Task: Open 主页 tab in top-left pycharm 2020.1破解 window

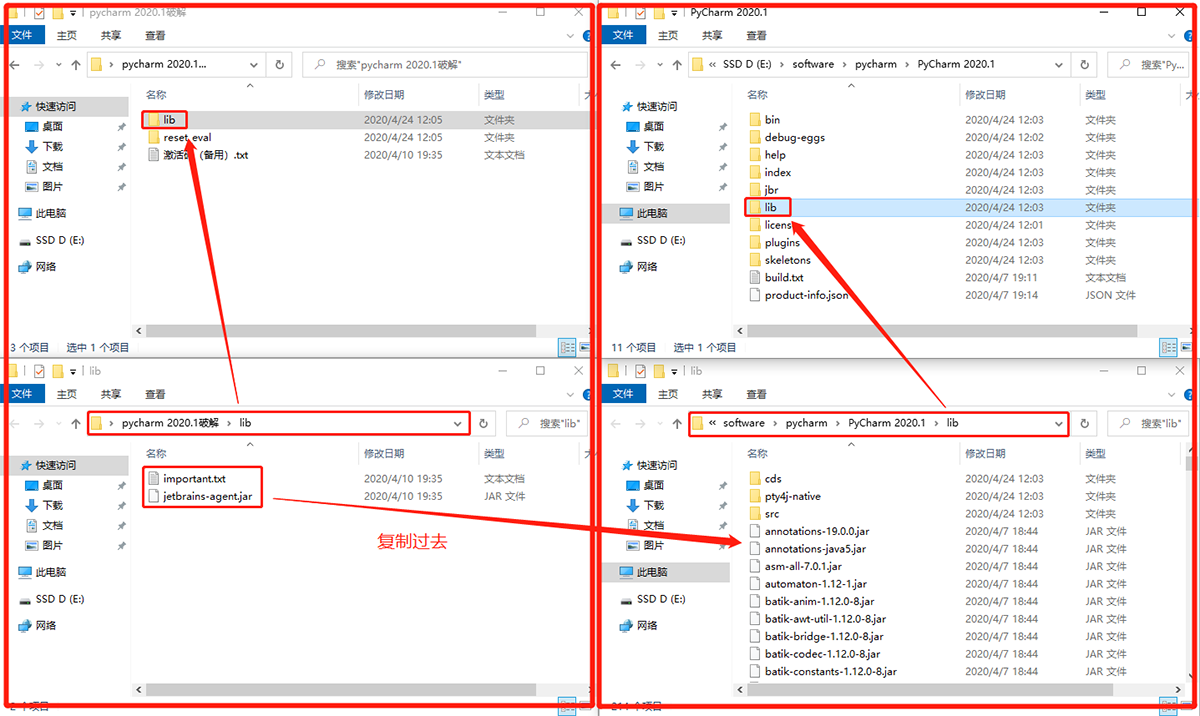Action: click(x=66, y=35)
